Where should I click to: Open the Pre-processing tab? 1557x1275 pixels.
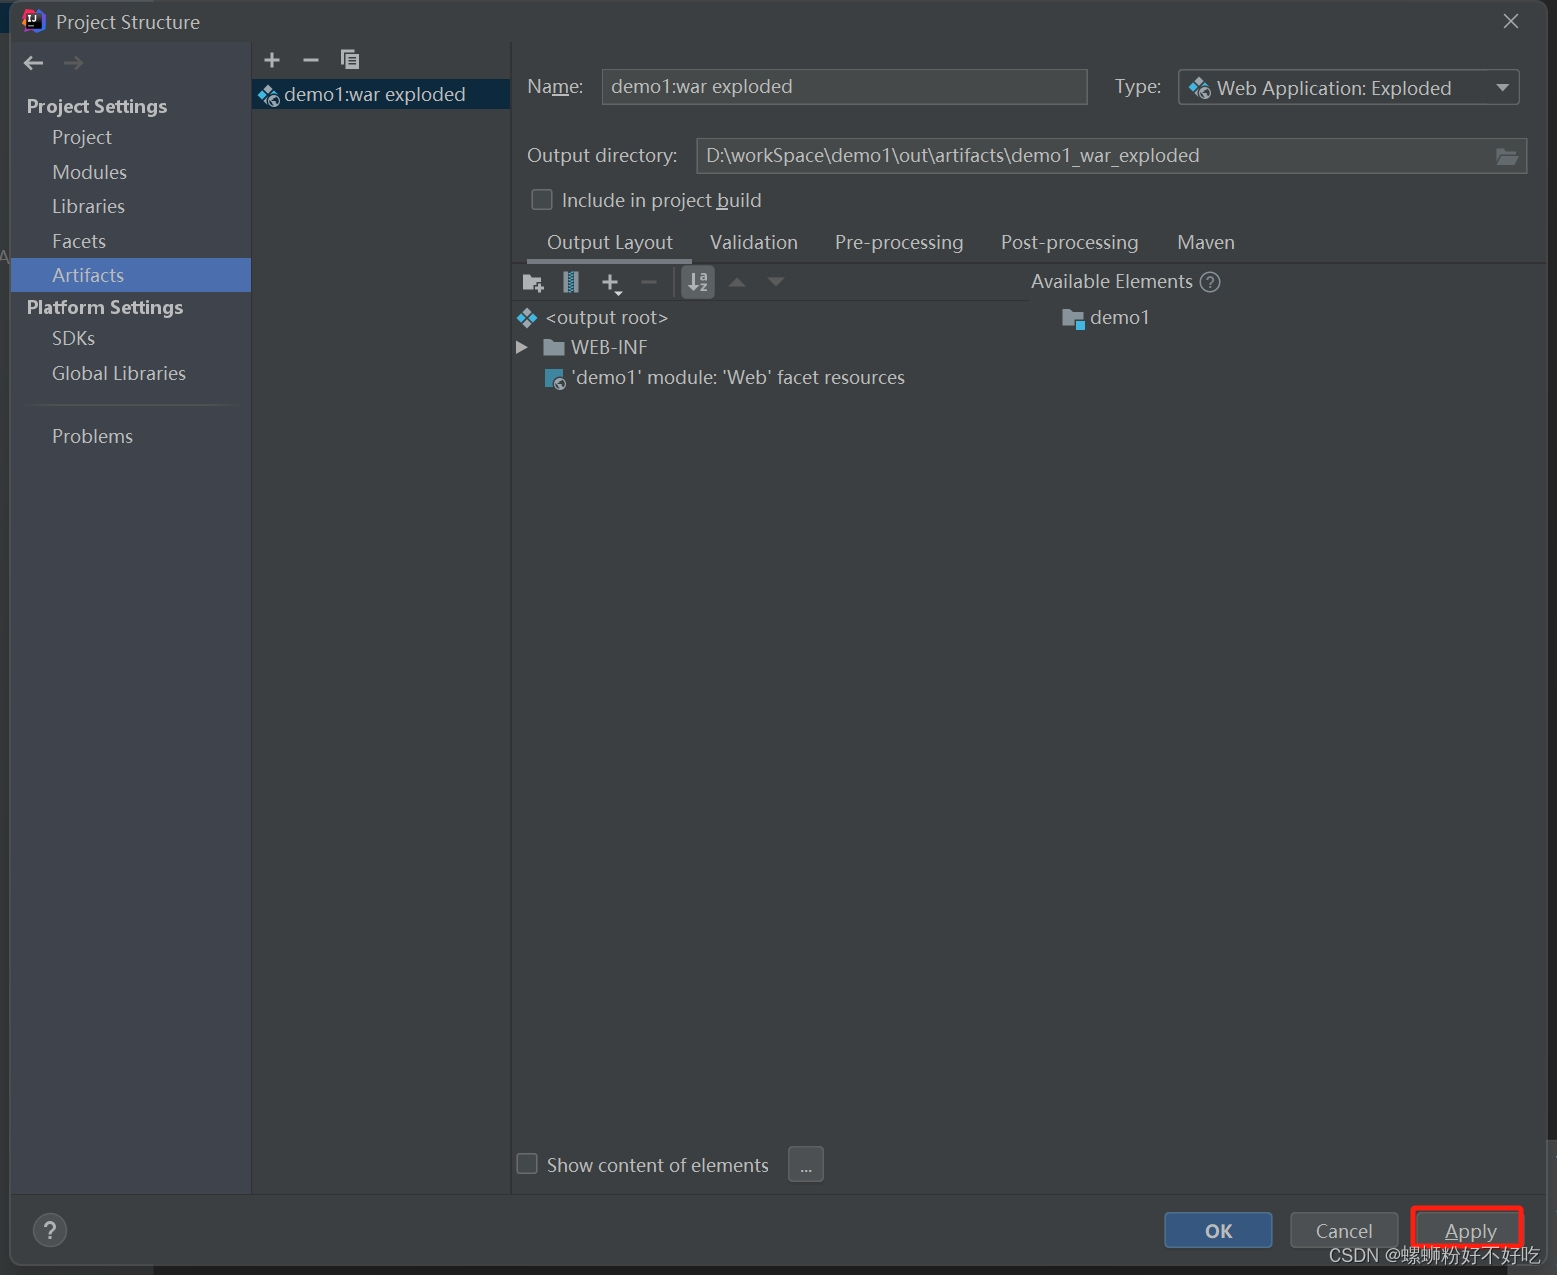(x=899, y=242)
